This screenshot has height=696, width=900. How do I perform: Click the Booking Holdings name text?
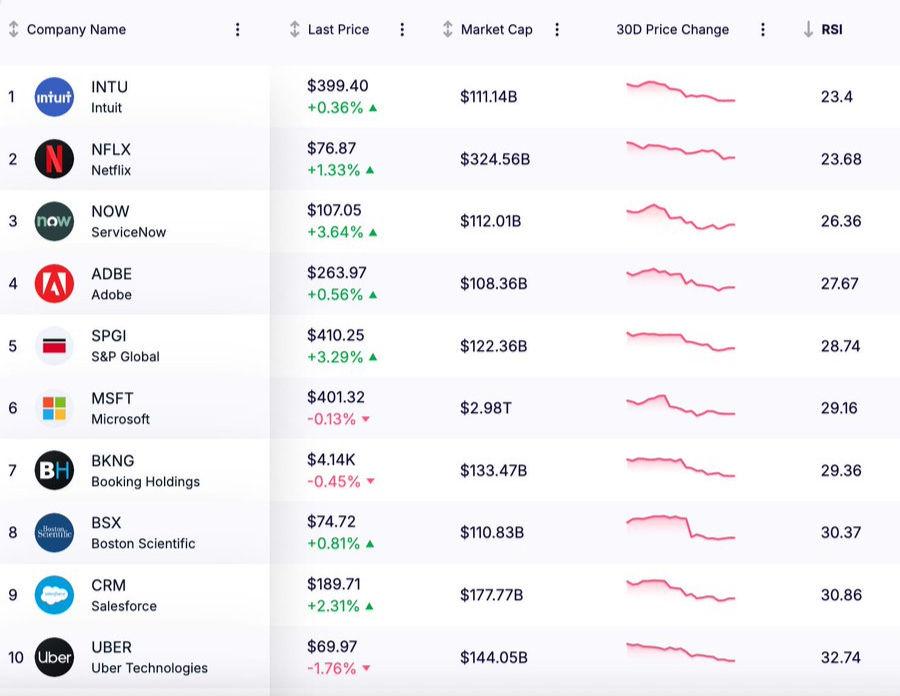(x=146, y=481)
